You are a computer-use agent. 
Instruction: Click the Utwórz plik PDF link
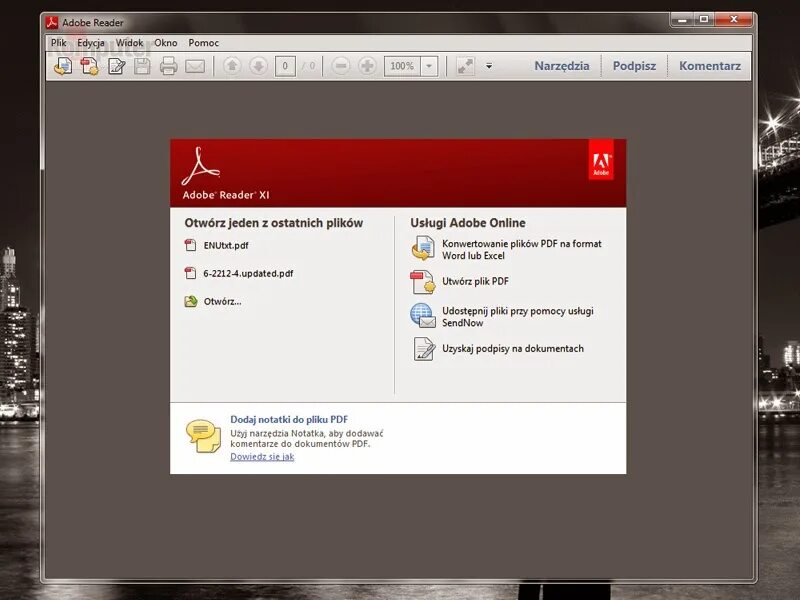(x=476, y=282)
